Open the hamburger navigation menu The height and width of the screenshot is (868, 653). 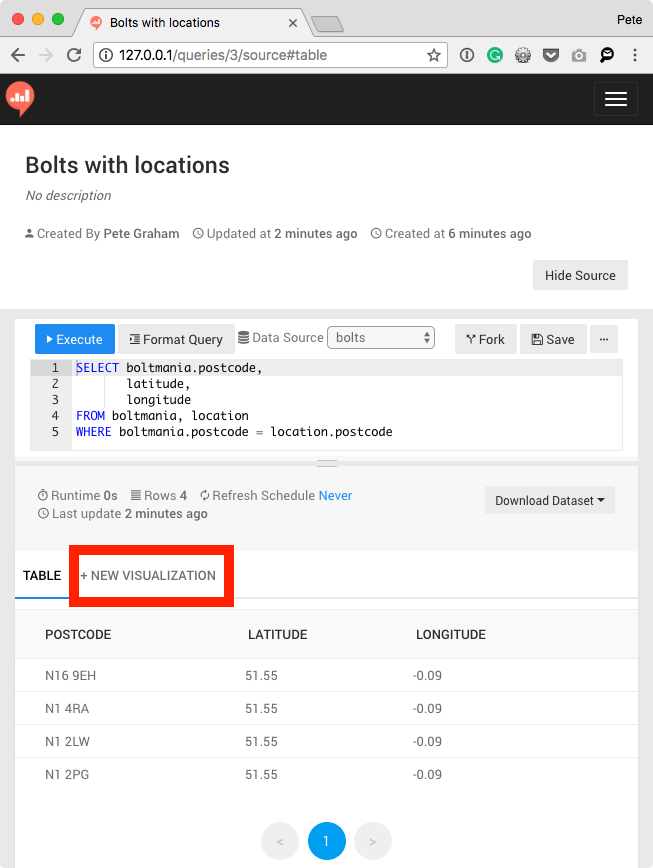[615, 99]
